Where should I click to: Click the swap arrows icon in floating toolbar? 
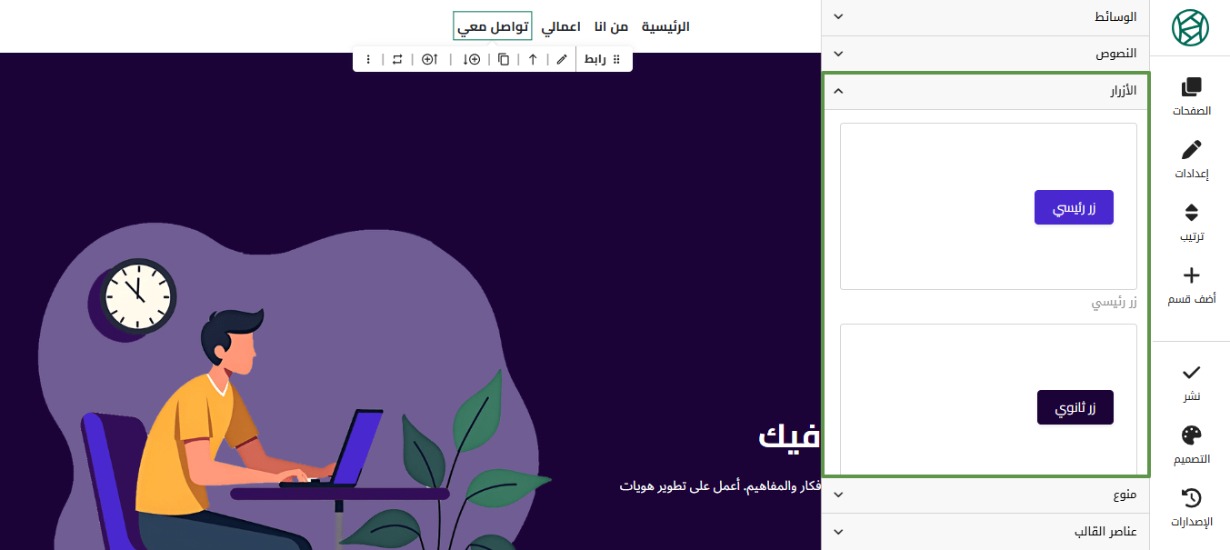tap(397, 60)
